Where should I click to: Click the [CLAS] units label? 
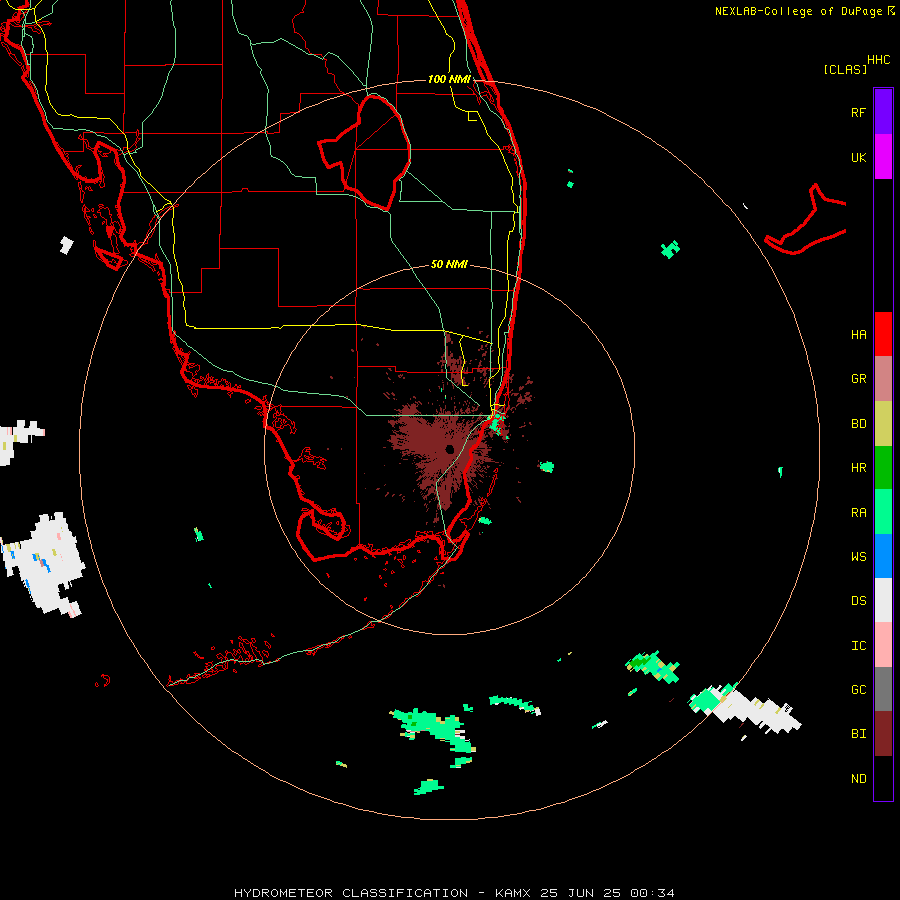coord(845,69)
